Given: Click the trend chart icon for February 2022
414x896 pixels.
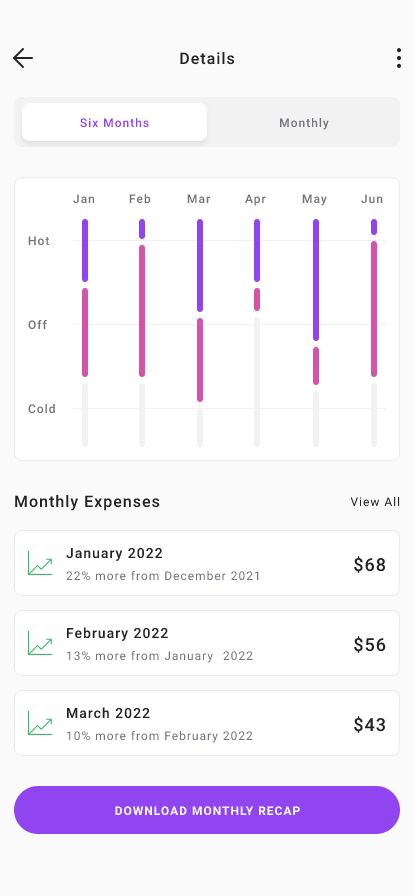Looking at the screenshot, I should click(40, 643).
